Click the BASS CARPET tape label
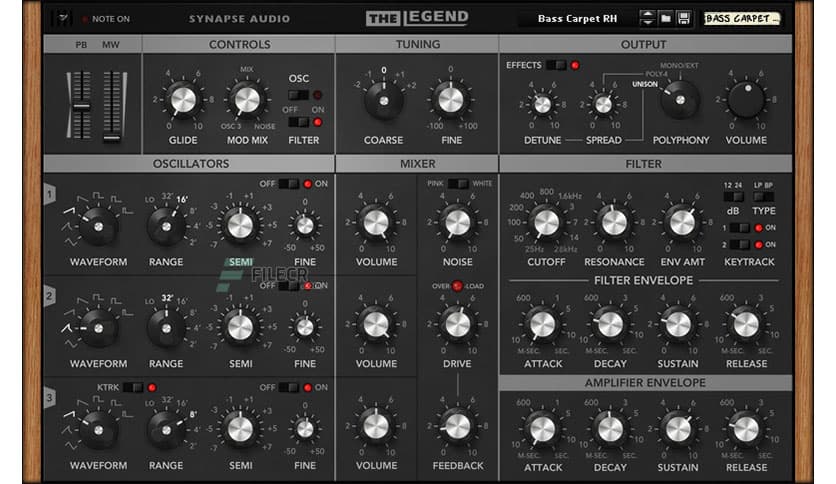Image resolution: width=836 pixels, height=484 pixels. click(741, 19)
